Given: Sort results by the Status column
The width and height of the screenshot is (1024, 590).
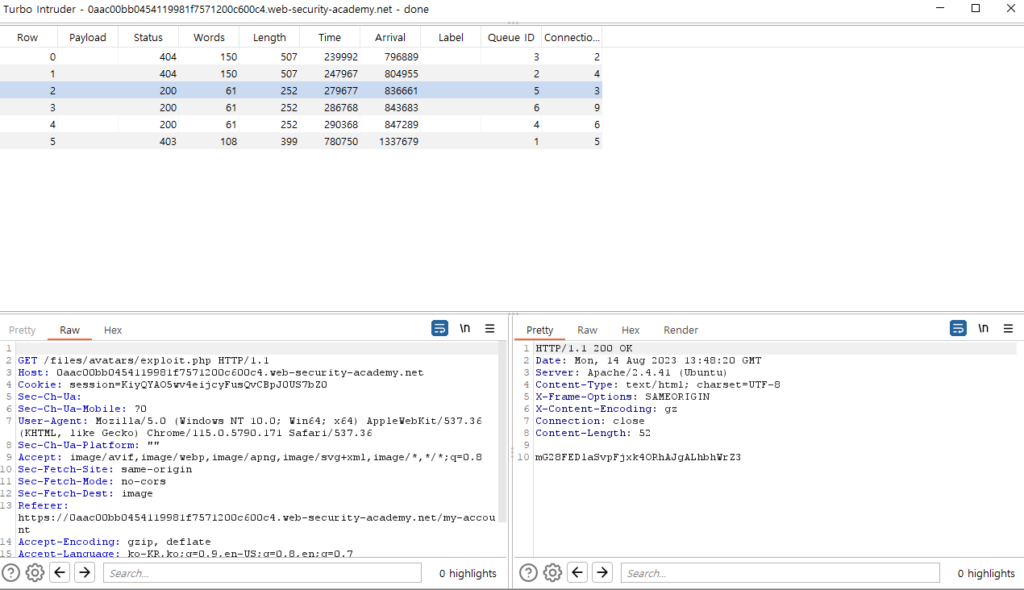Looking at the screenshot, I should tap(148, 37).
